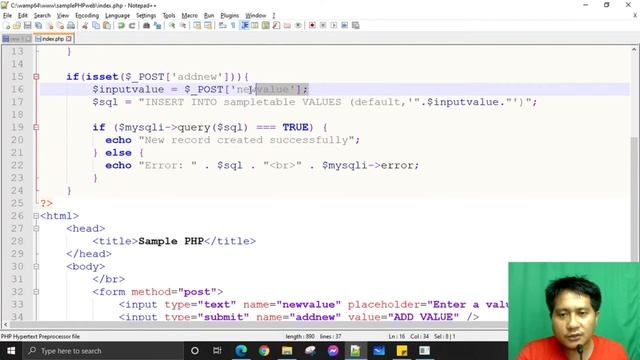This screenshot has width=640, height=360.
Task: Open the Settings menu
Action: [x=146, y=16]
